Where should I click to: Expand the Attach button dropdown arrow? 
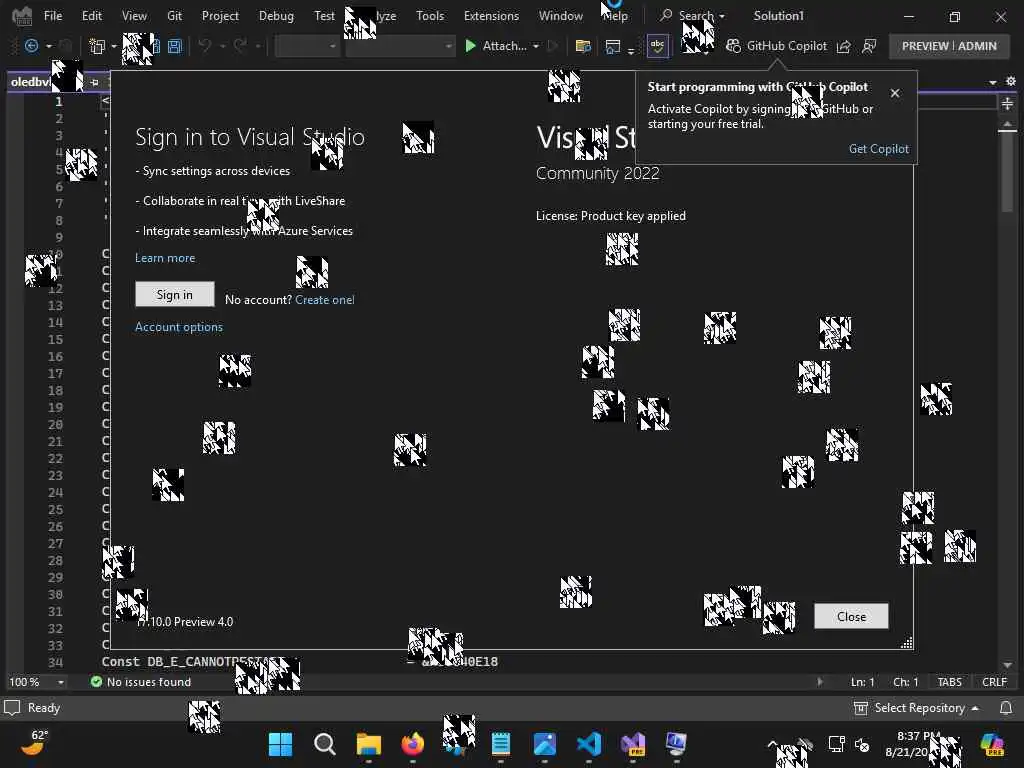tap(536, 46)
